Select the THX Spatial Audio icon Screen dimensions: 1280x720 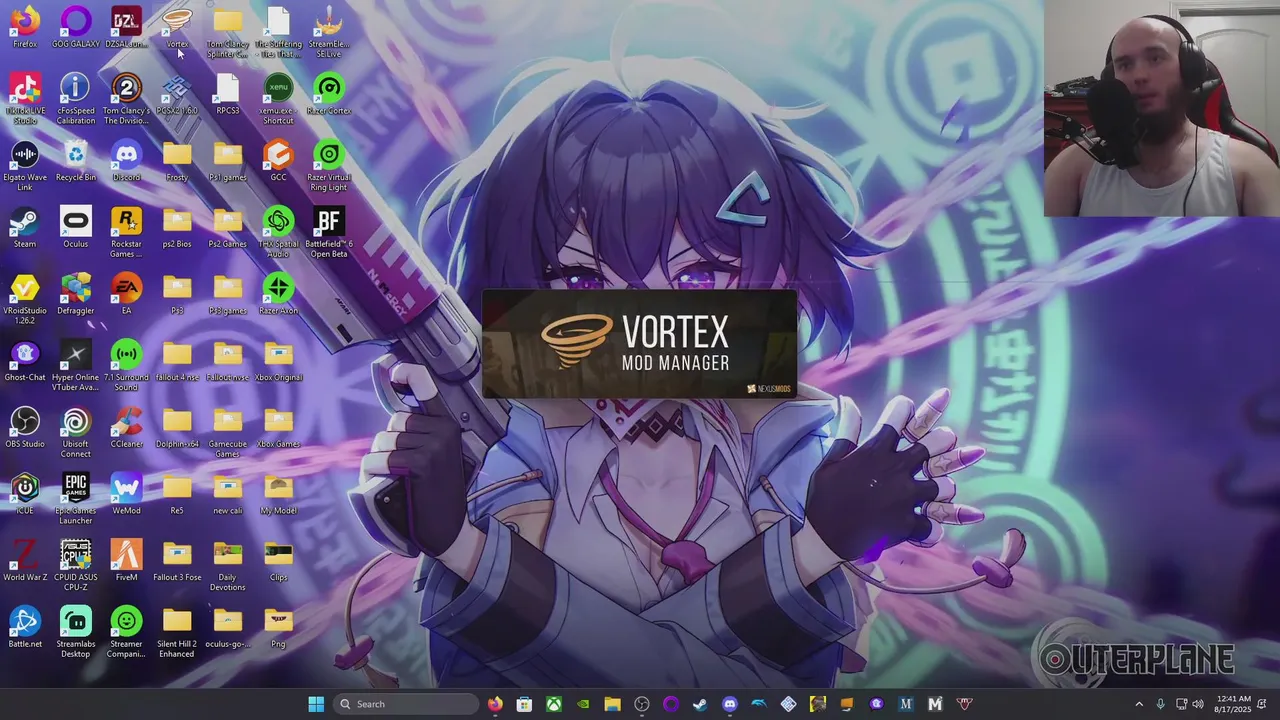(278, 233)
